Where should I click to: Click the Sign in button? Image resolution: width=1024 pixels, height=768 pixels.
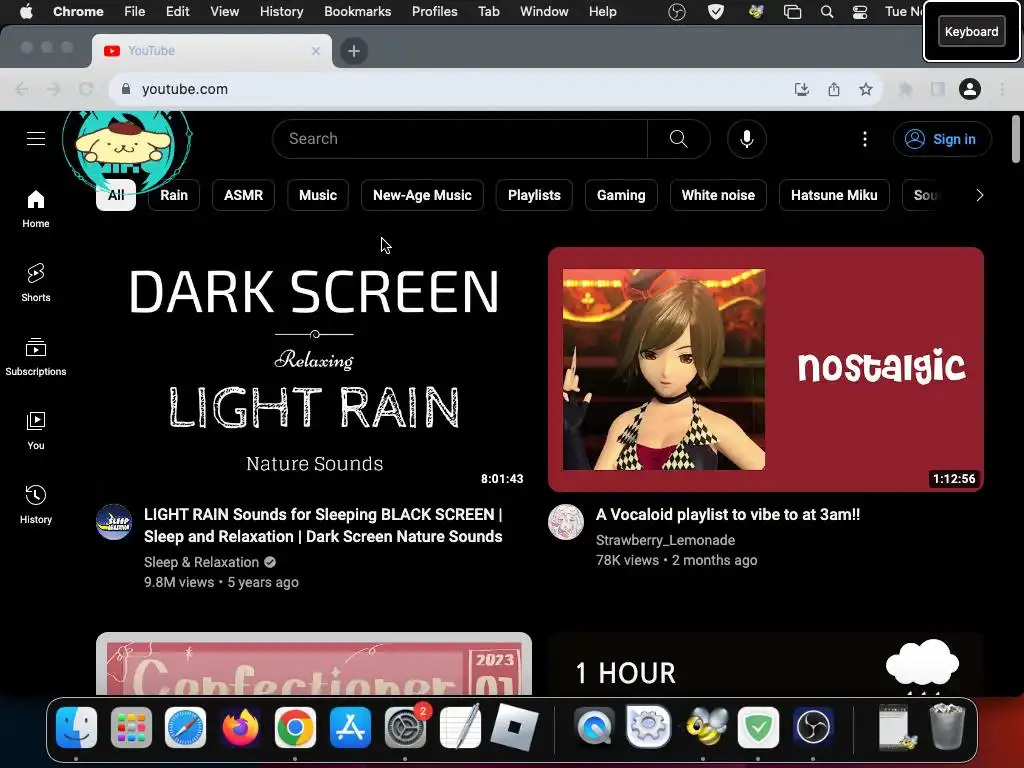(942, 139)
